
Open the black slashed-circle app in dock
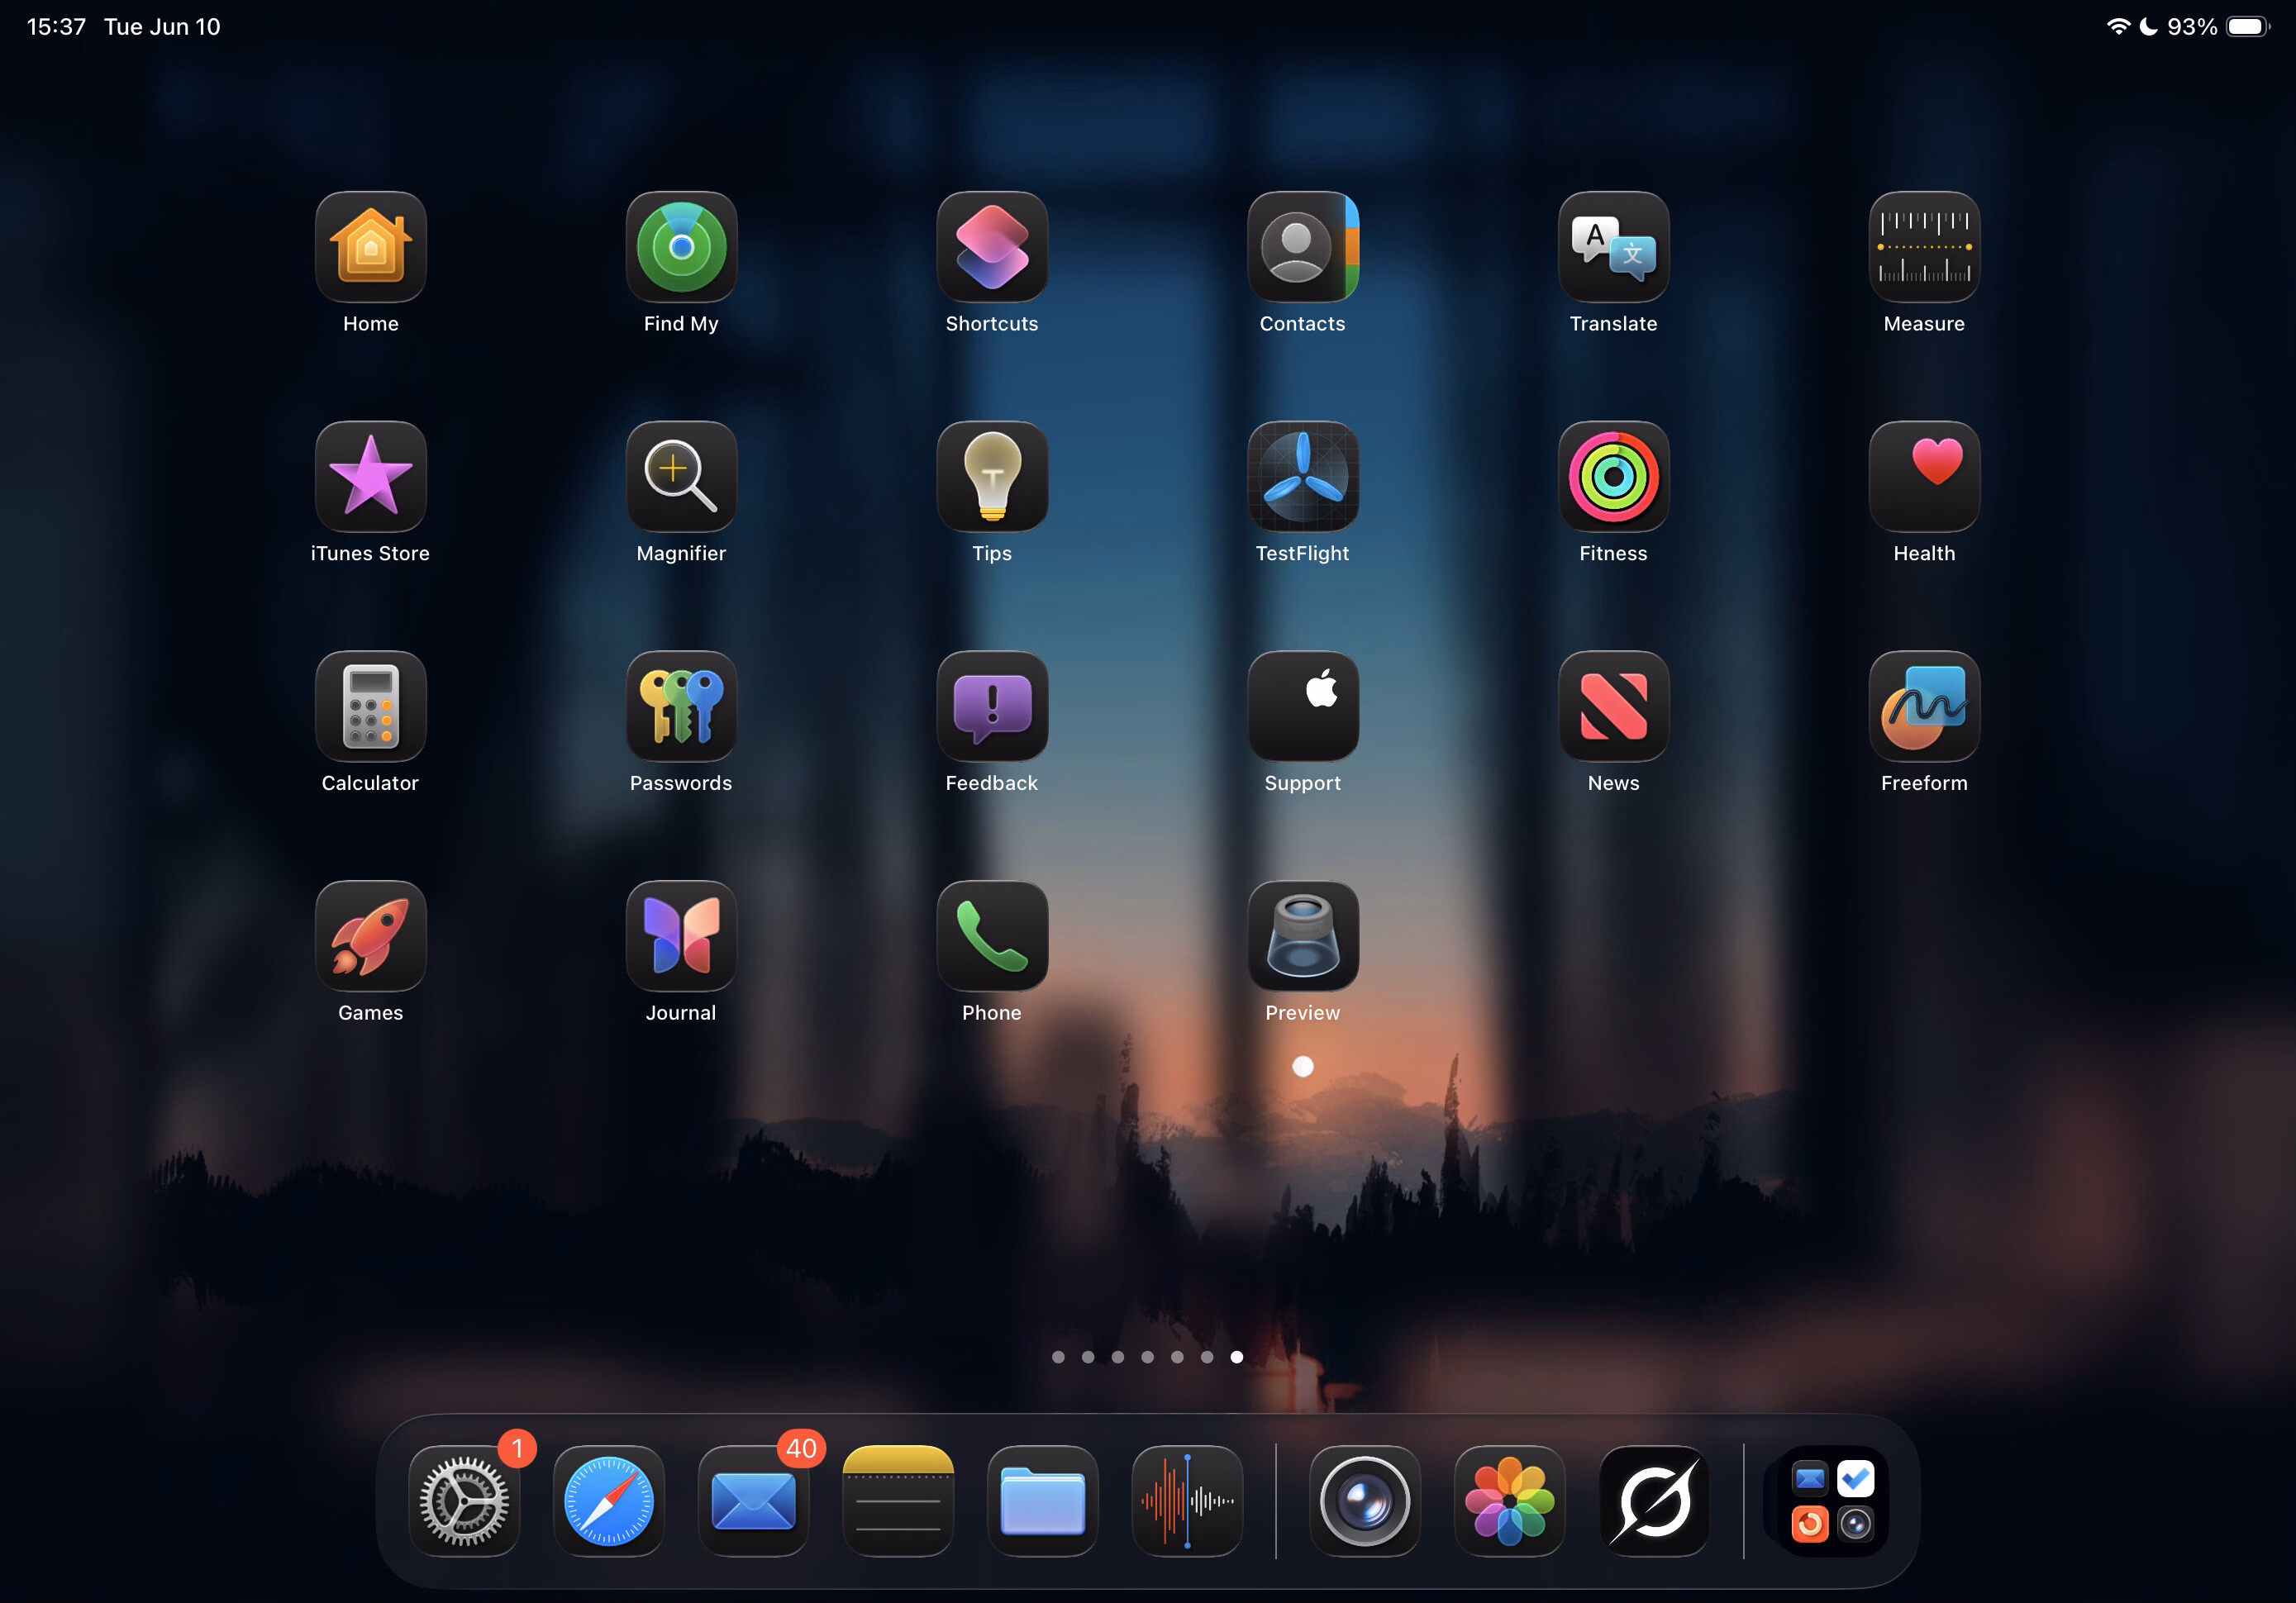[x=1654, y=1501]
